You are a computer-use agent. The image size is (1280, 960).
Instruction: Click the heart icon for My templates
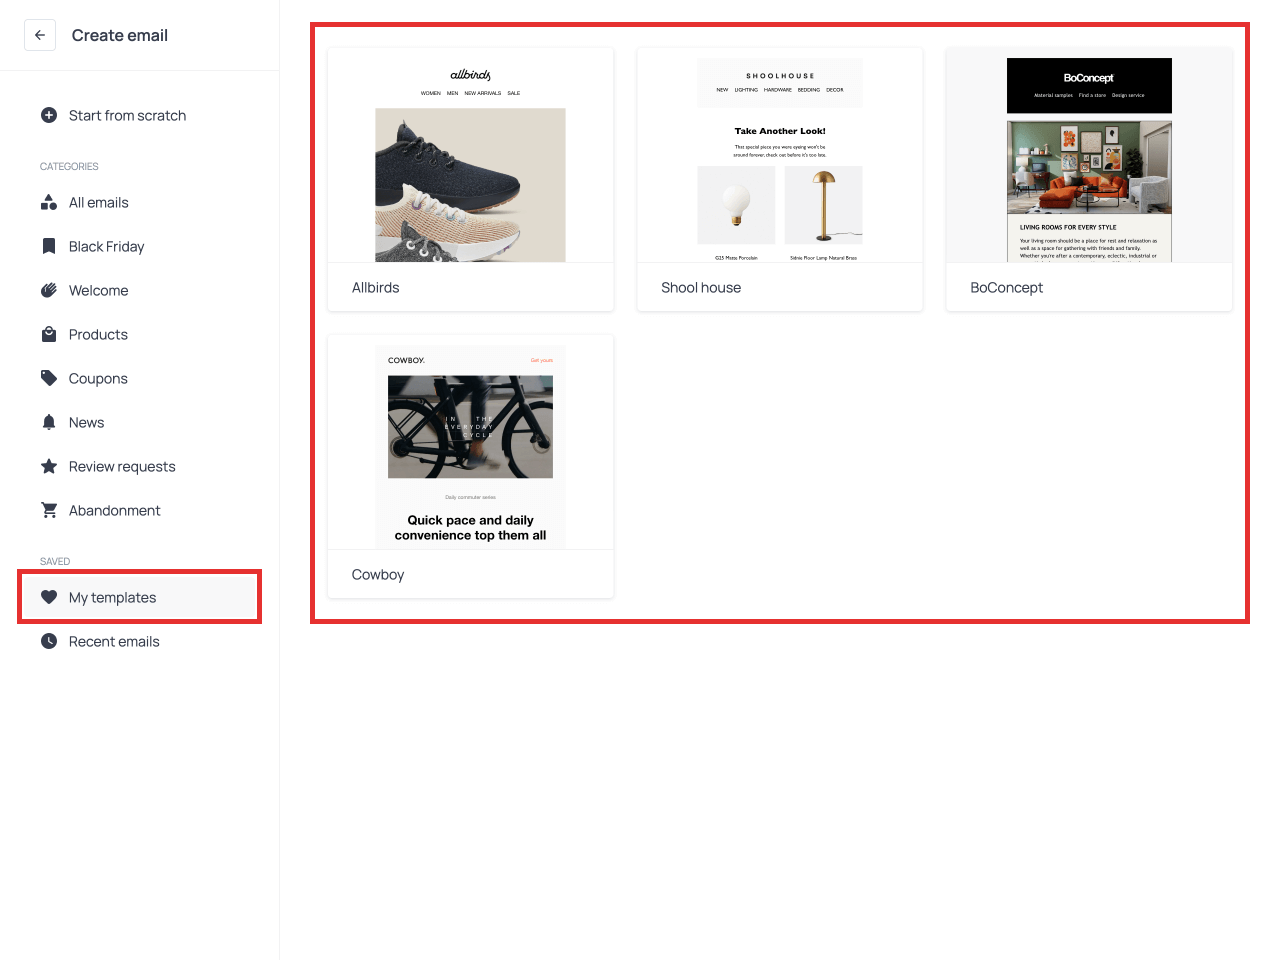49,598
